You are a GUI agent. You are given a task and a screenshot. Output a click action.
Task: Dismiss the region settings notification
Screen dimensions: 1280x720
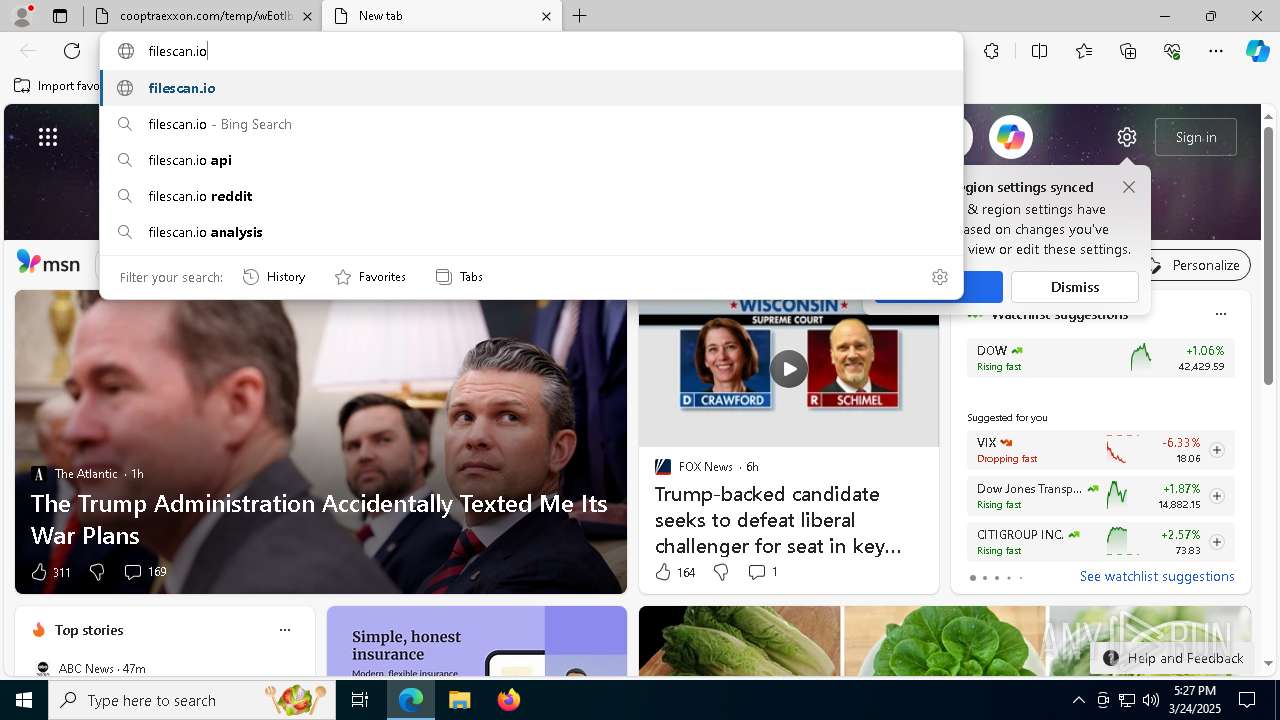[1075, 287]
